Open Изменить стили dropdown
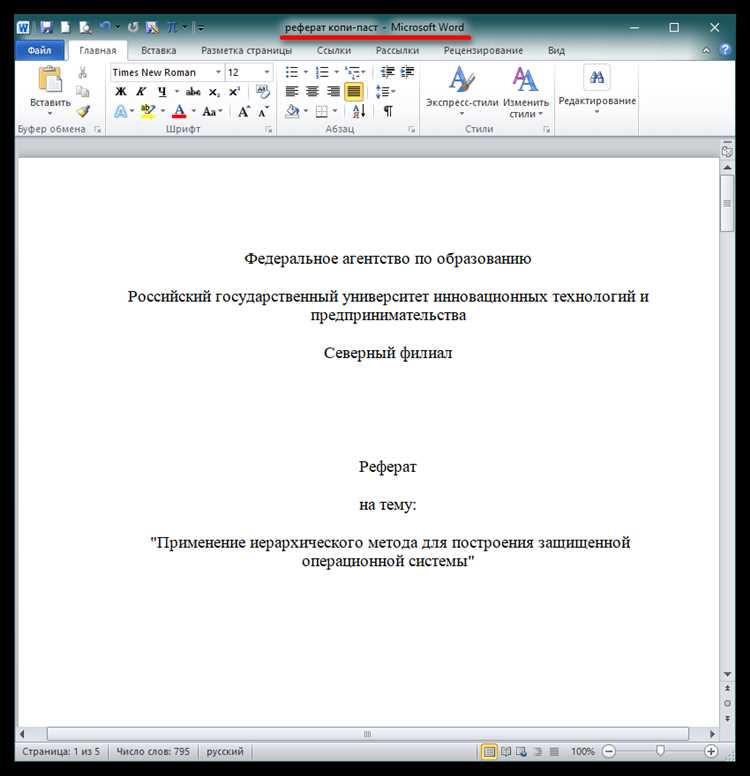The image size is (750, 776). coord(526,93)
